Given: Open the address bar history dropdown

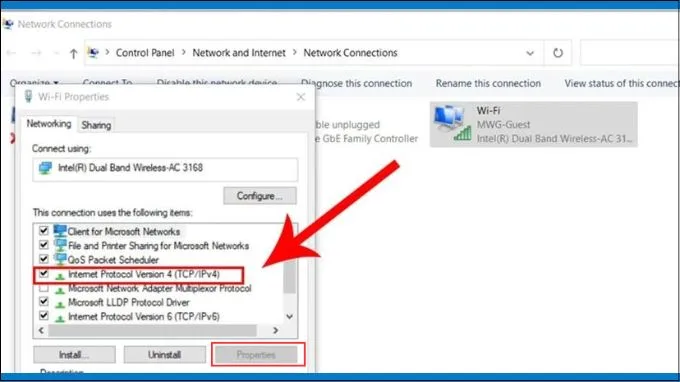Looking at the screenshot, I should (530, 53).
